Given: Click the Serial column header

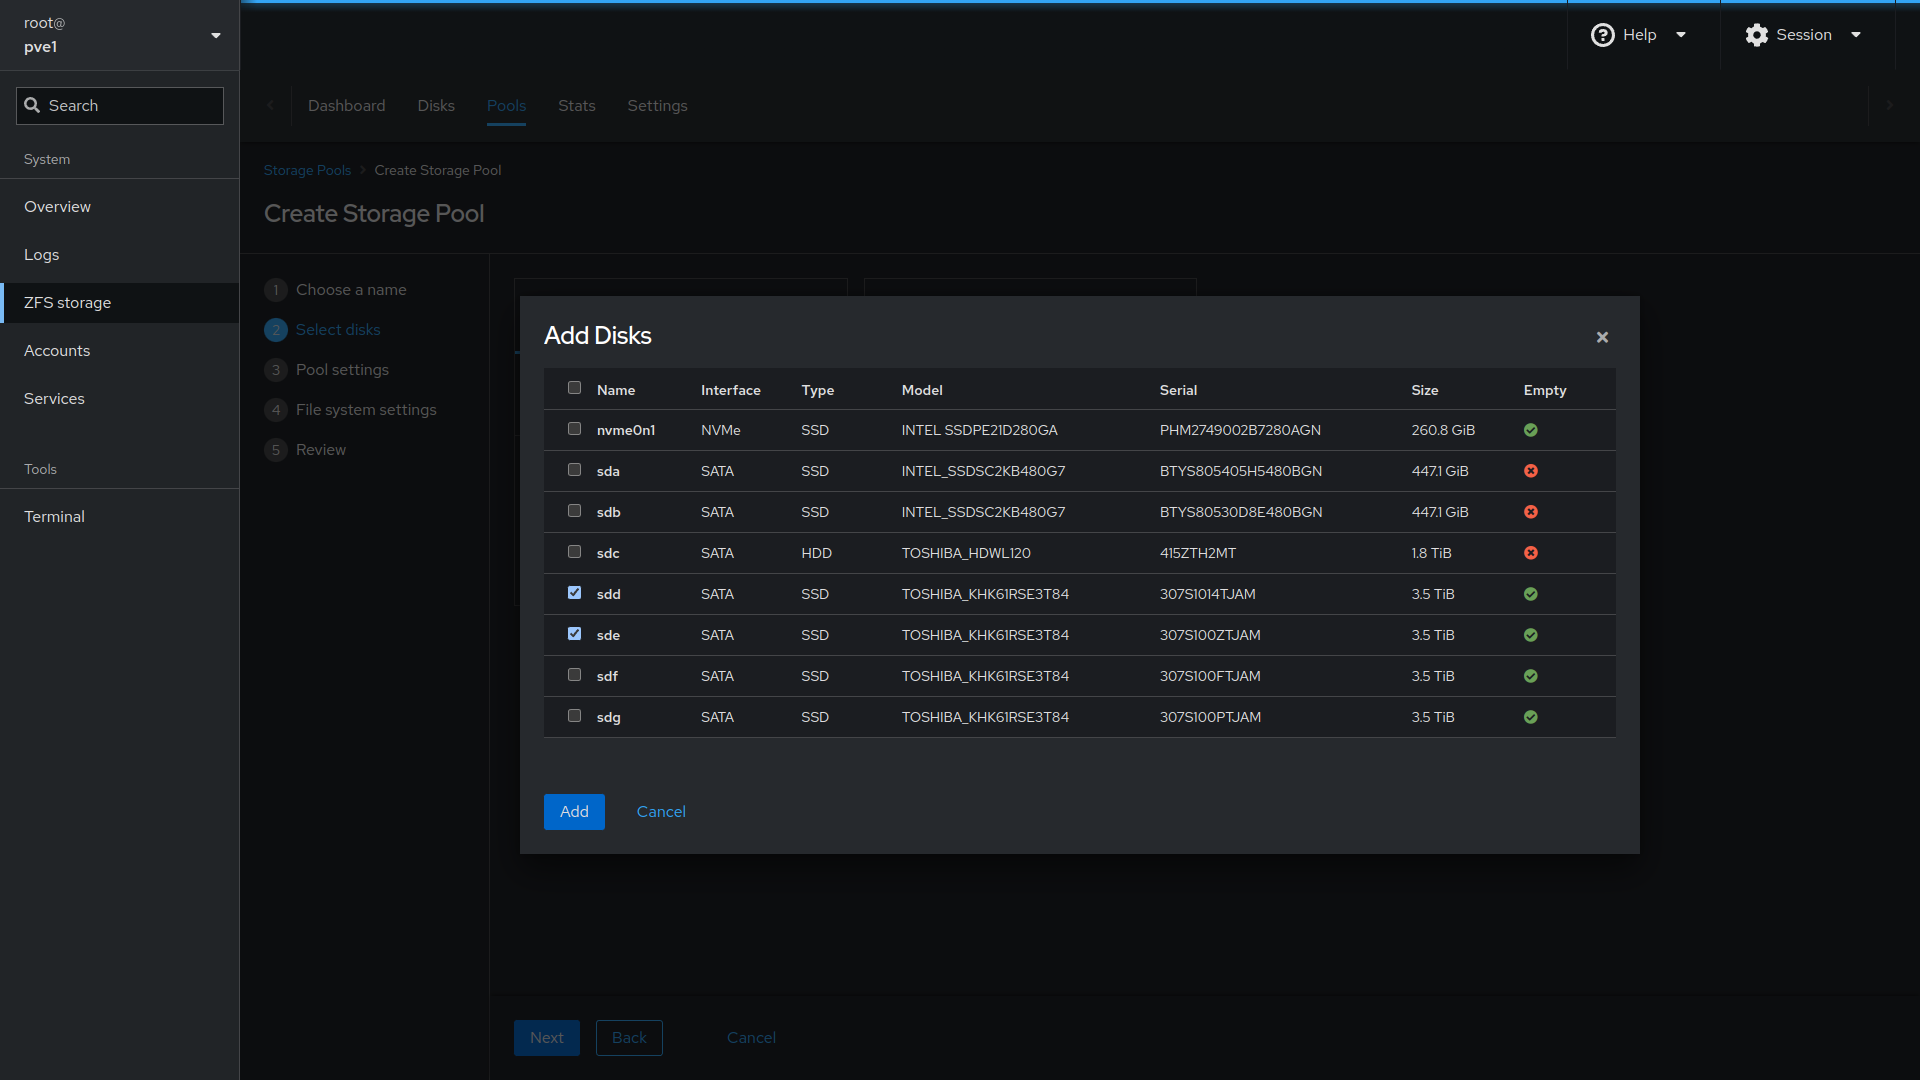Looking at the screenshot, I should [x=1178, y=391].
